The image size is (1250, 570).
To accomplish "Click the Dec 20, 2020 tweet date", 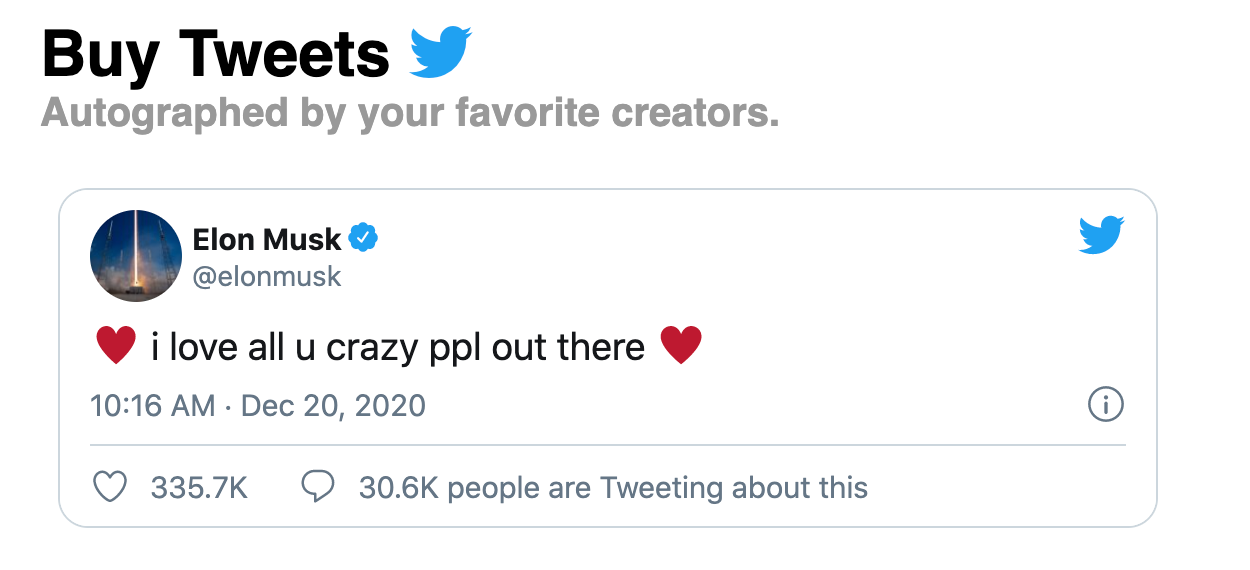I will 334,406.
